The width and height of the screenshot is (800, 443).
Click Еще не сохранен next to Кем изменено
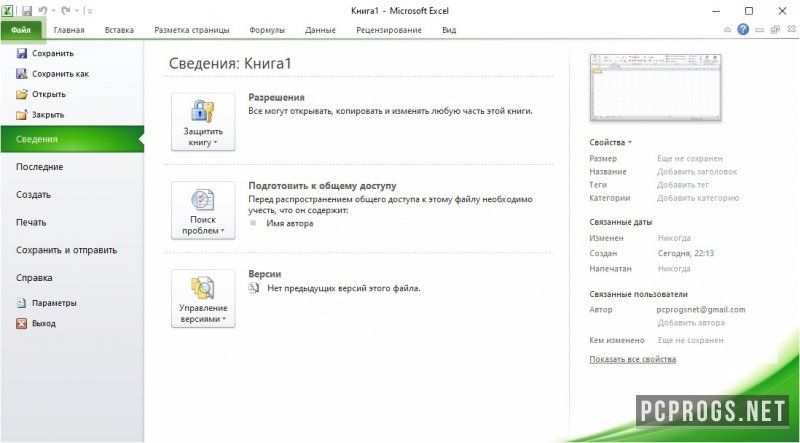(x=690, y=340)
